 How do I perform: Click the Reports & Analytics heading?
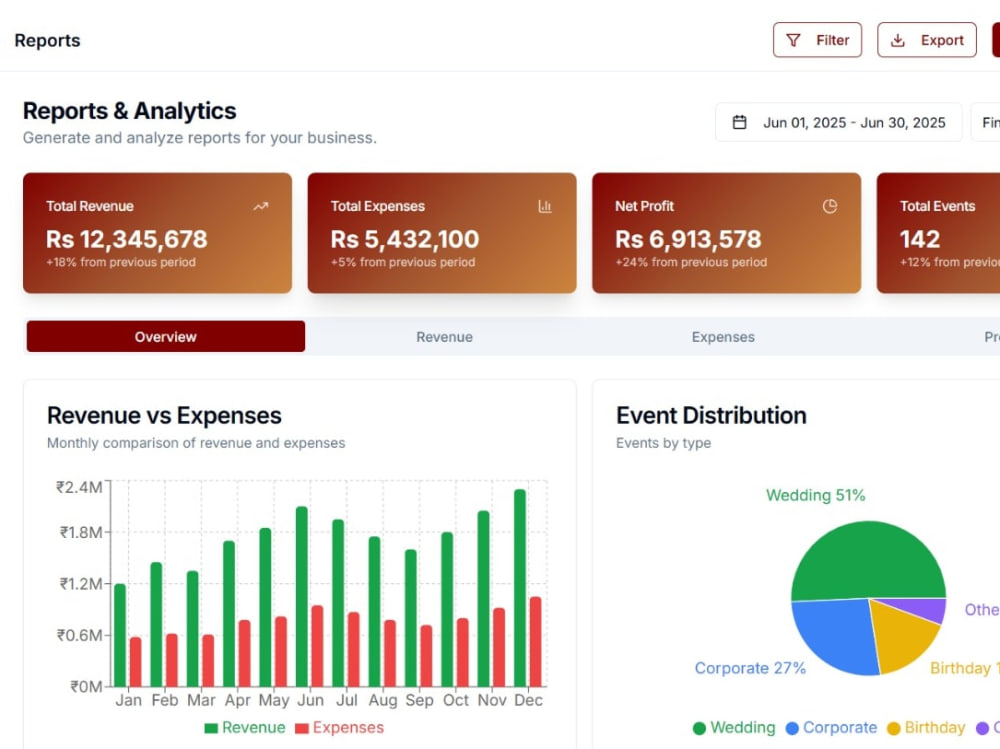(129, 110)
